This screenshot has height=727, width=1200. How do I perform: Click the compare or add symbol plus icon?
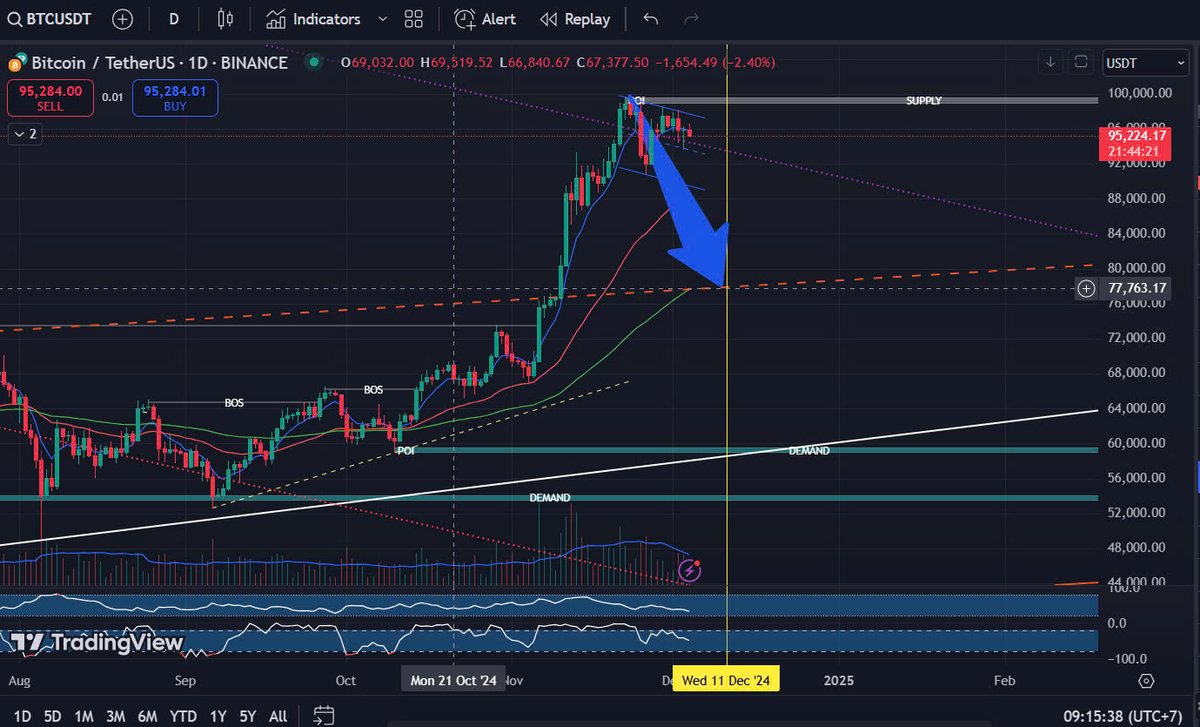coord(122,19)
